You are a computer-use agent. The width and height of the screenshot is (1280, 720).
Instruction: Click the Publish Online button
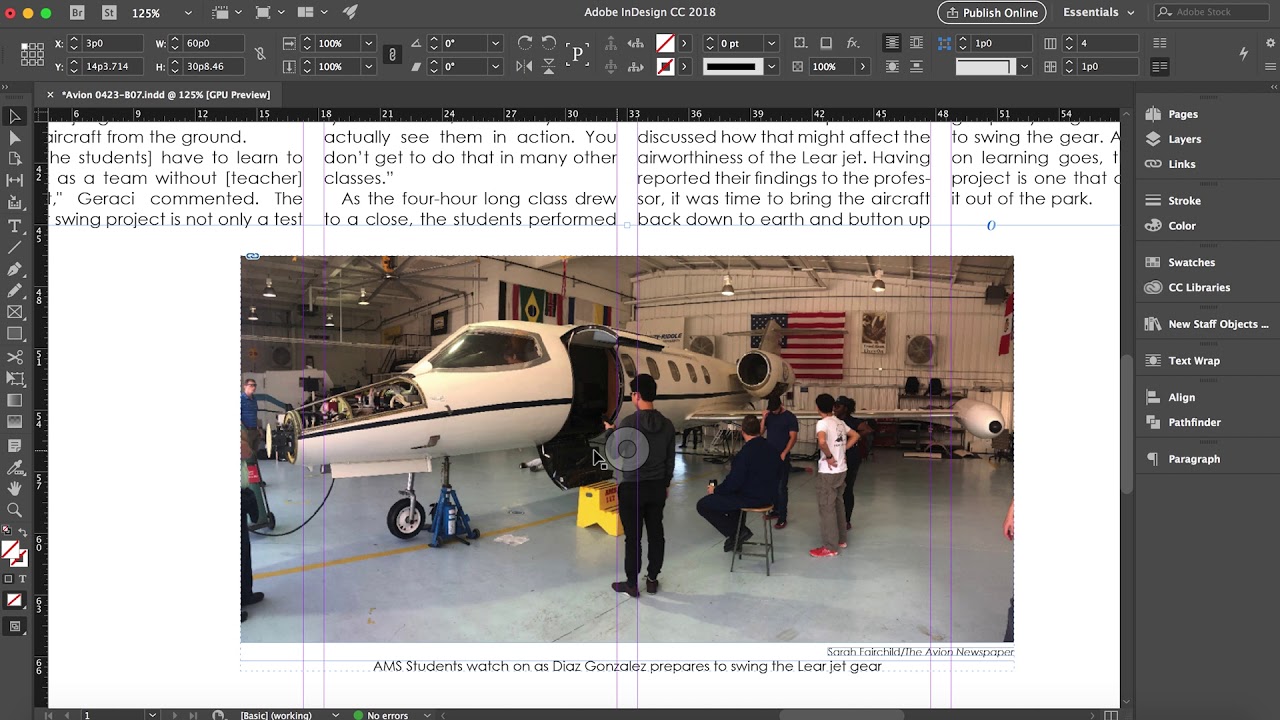pos(991,13)
